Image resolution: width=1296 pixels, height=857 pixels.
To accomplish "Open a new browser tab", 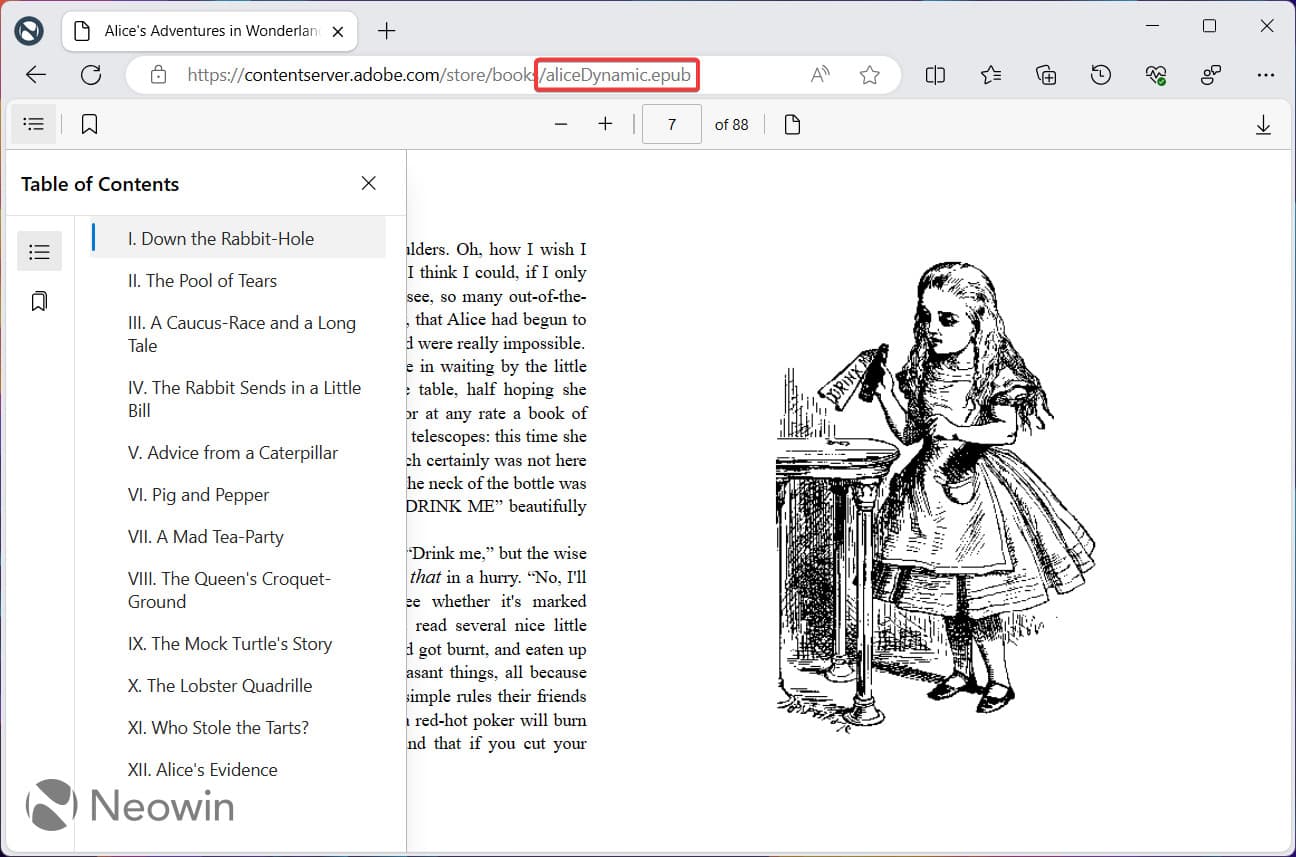I will click(386, 30).
